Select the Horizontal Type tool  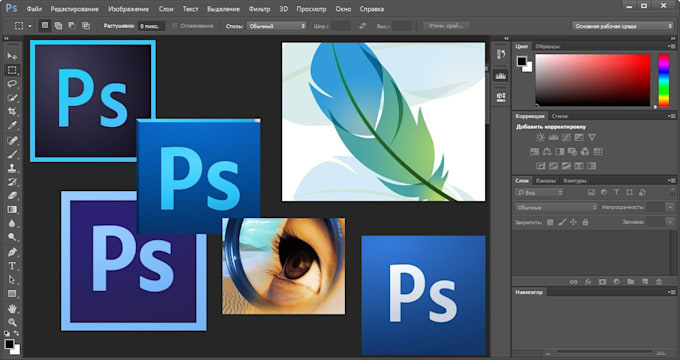[12, 266]
